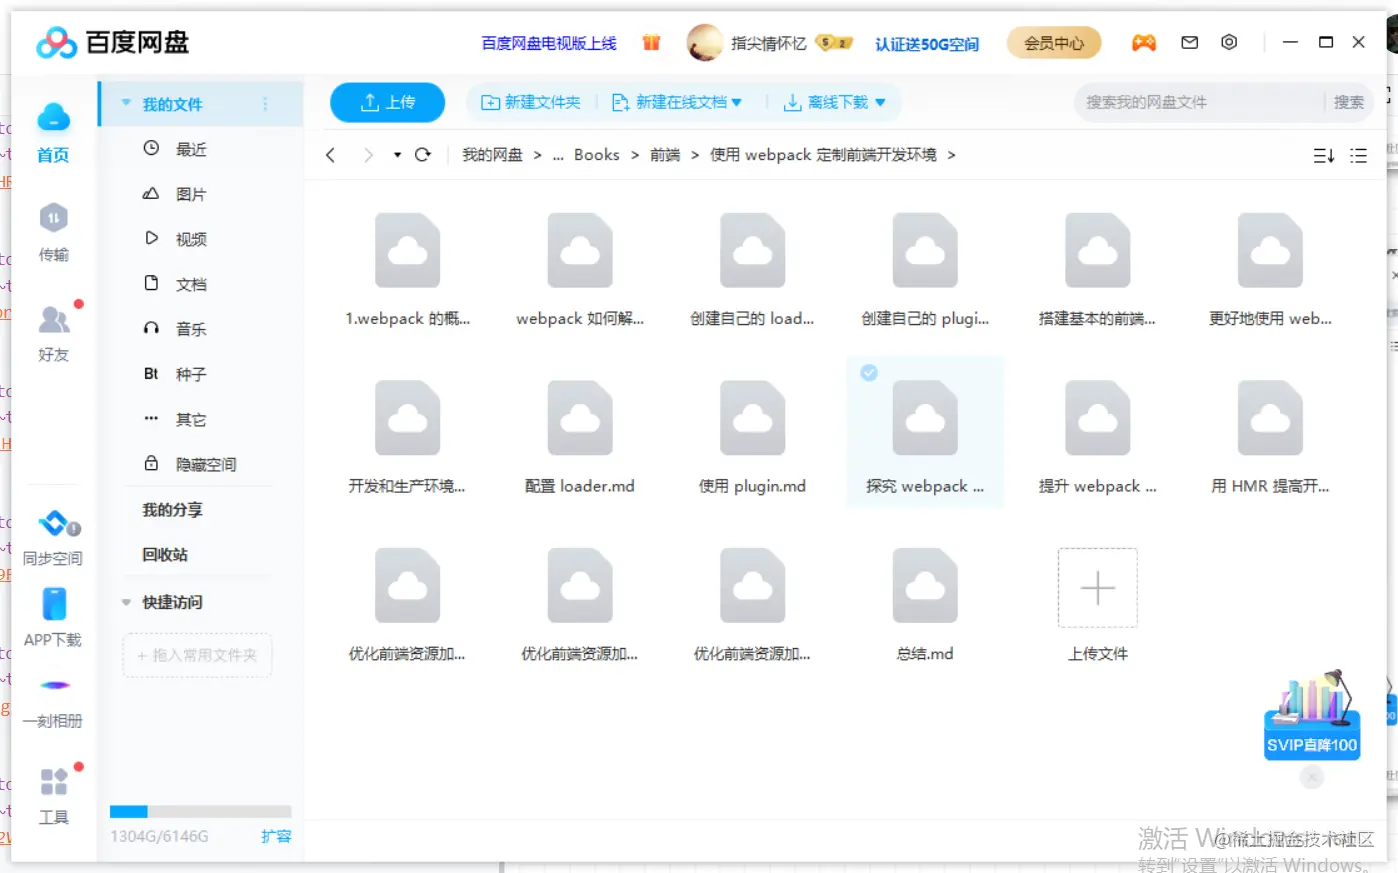Viewport: 1398px width, 873px height.
Task: Go forward with the right arrow
Action: 368,155
